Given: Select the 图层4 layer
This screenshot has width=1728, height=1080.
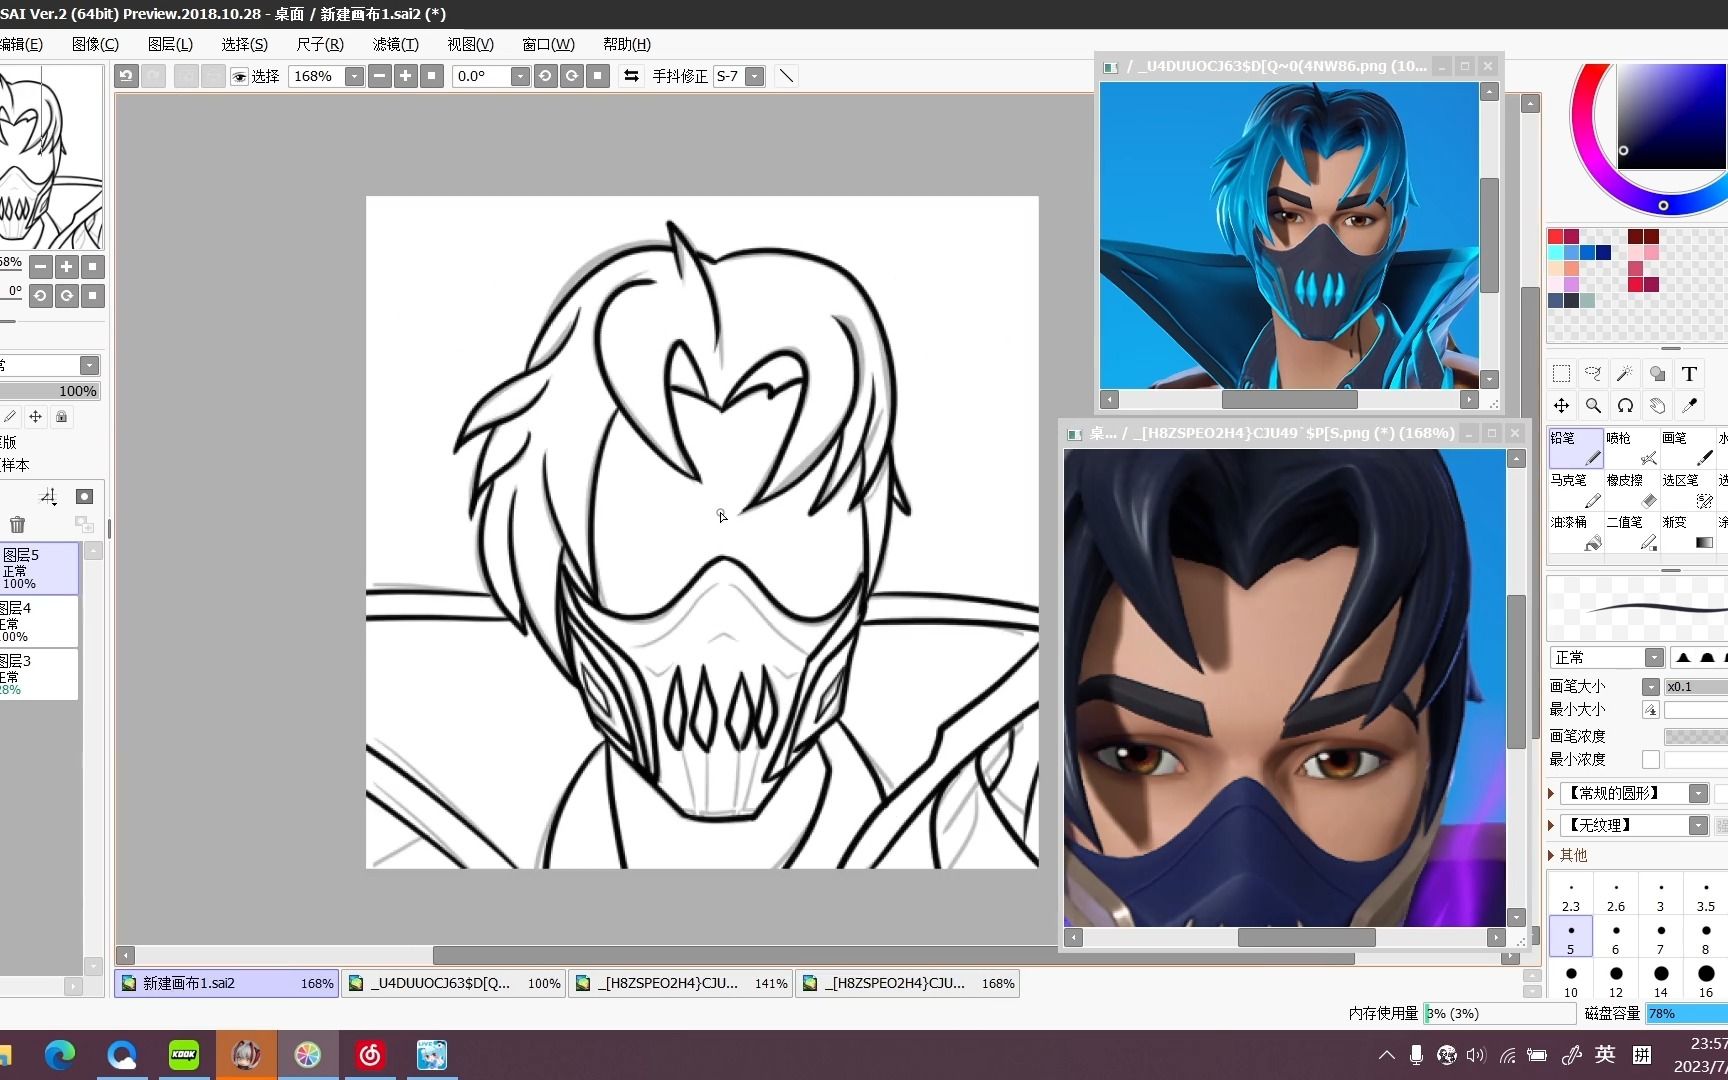Looking at the screenshot, I should click(38, 622).
